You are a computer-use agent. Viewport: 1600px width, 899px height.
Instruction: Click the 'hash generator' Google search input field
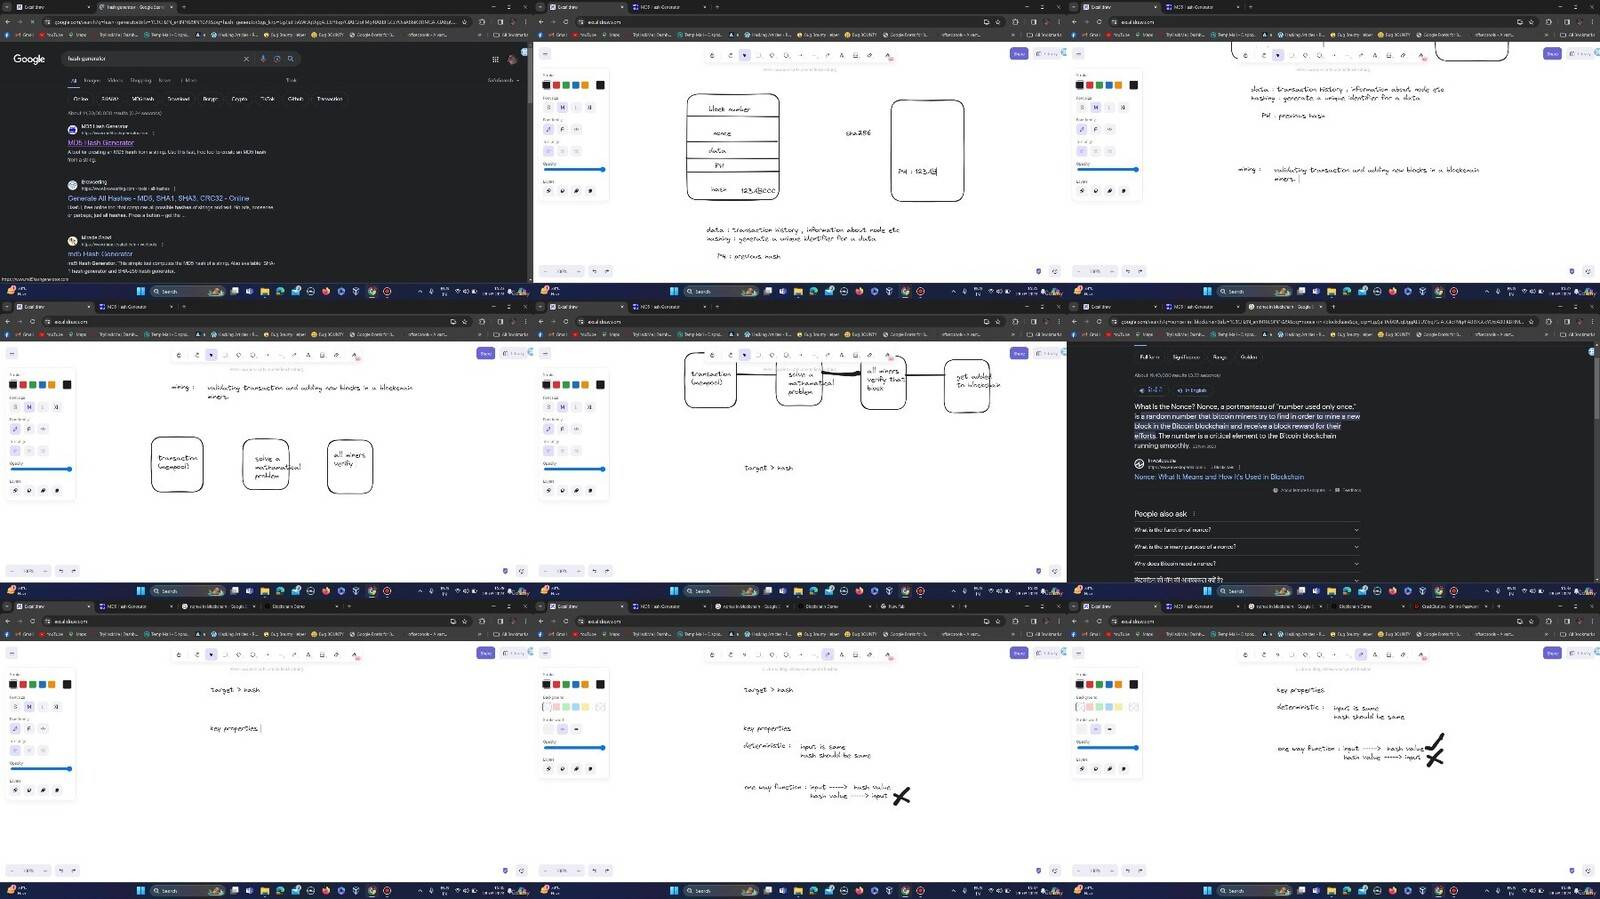(152, 59)
